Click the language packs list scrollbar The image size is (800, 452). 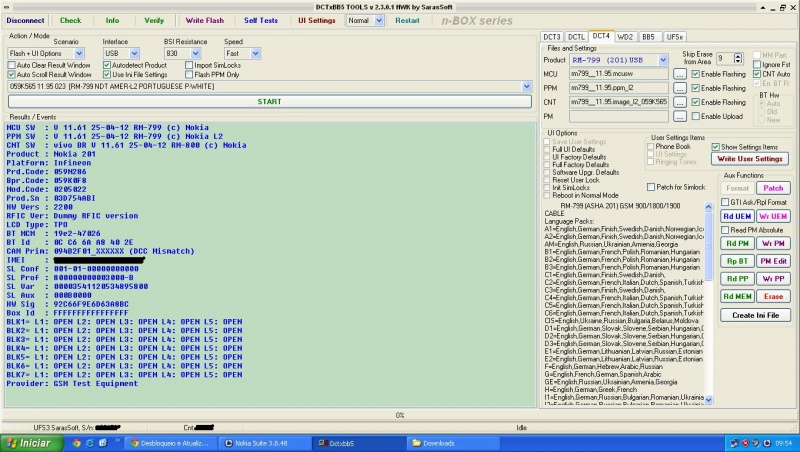(x=708, y=303)
